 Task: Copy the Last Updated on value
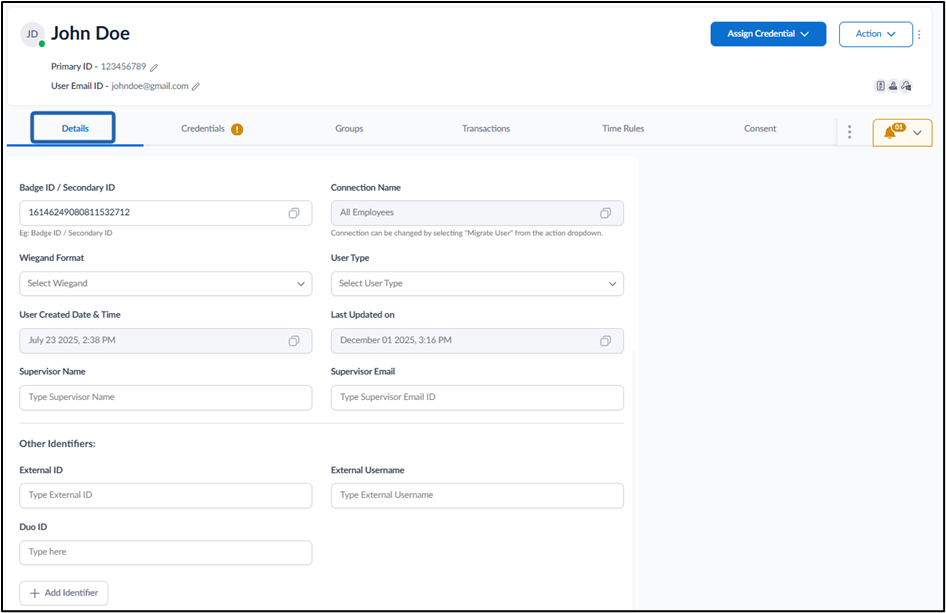605,341
